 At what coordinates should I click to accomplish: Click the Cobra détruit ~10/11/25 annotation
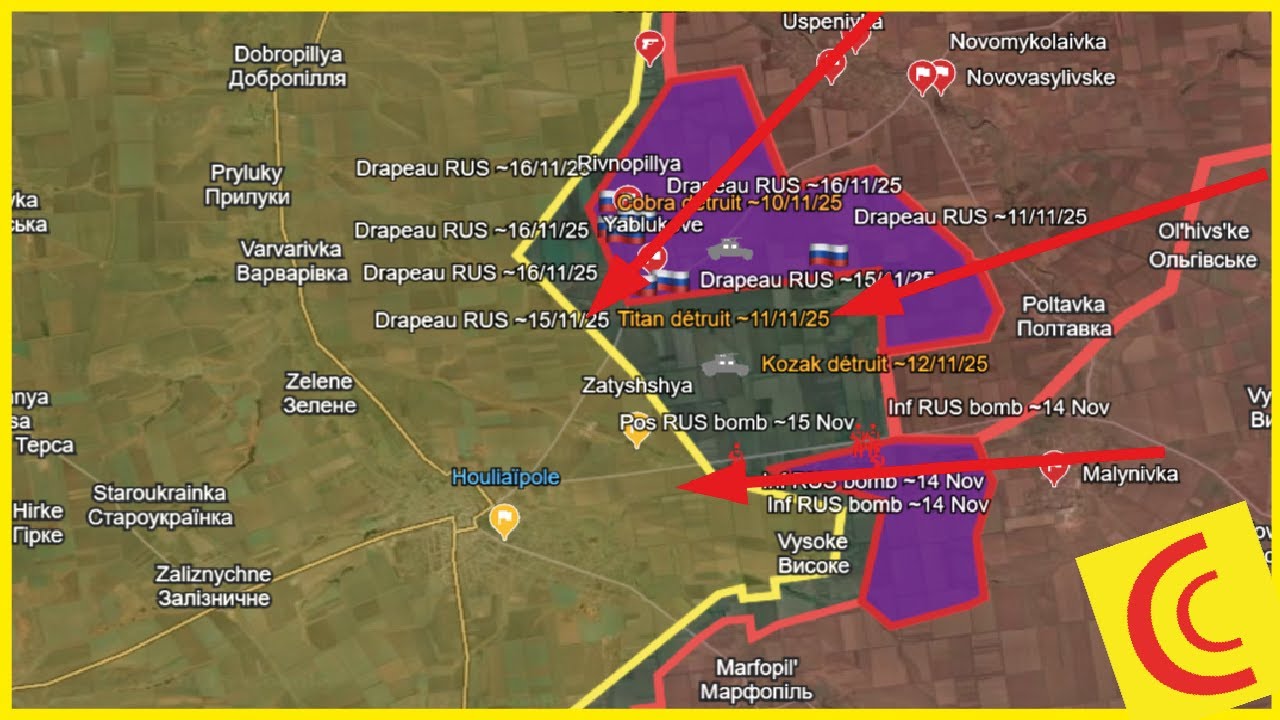coord(730,203)
